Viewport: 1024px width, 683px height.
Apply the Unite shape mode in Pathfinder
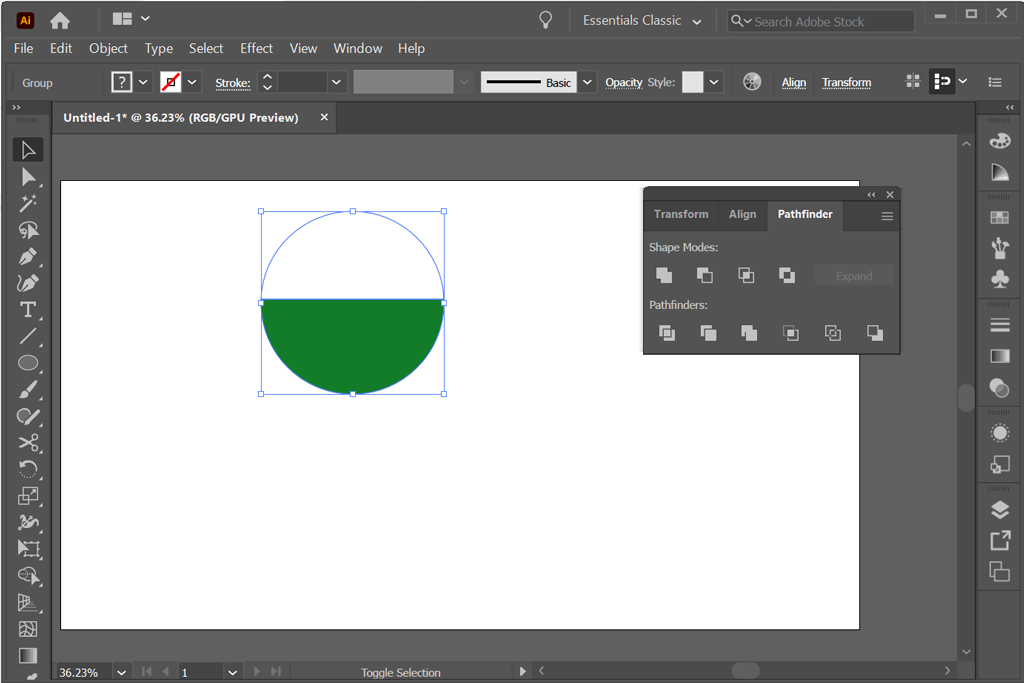coord(663,275)
